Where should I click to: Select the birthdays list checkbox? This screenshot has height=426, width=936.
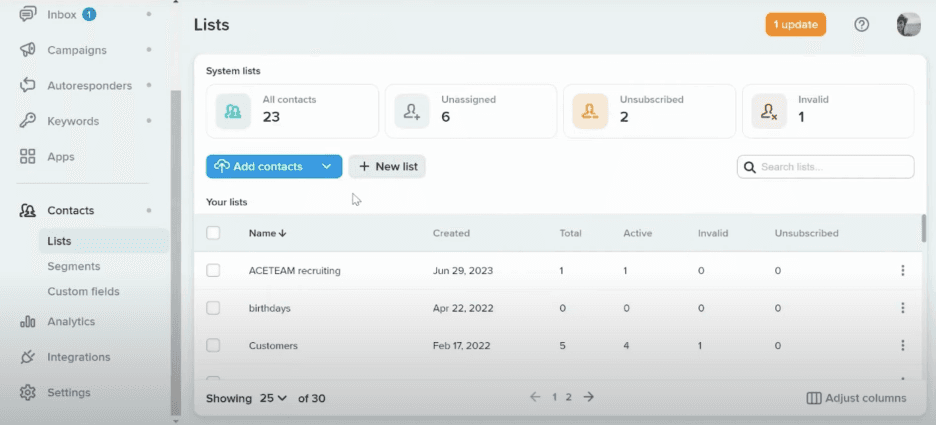(x=213, y=308)
